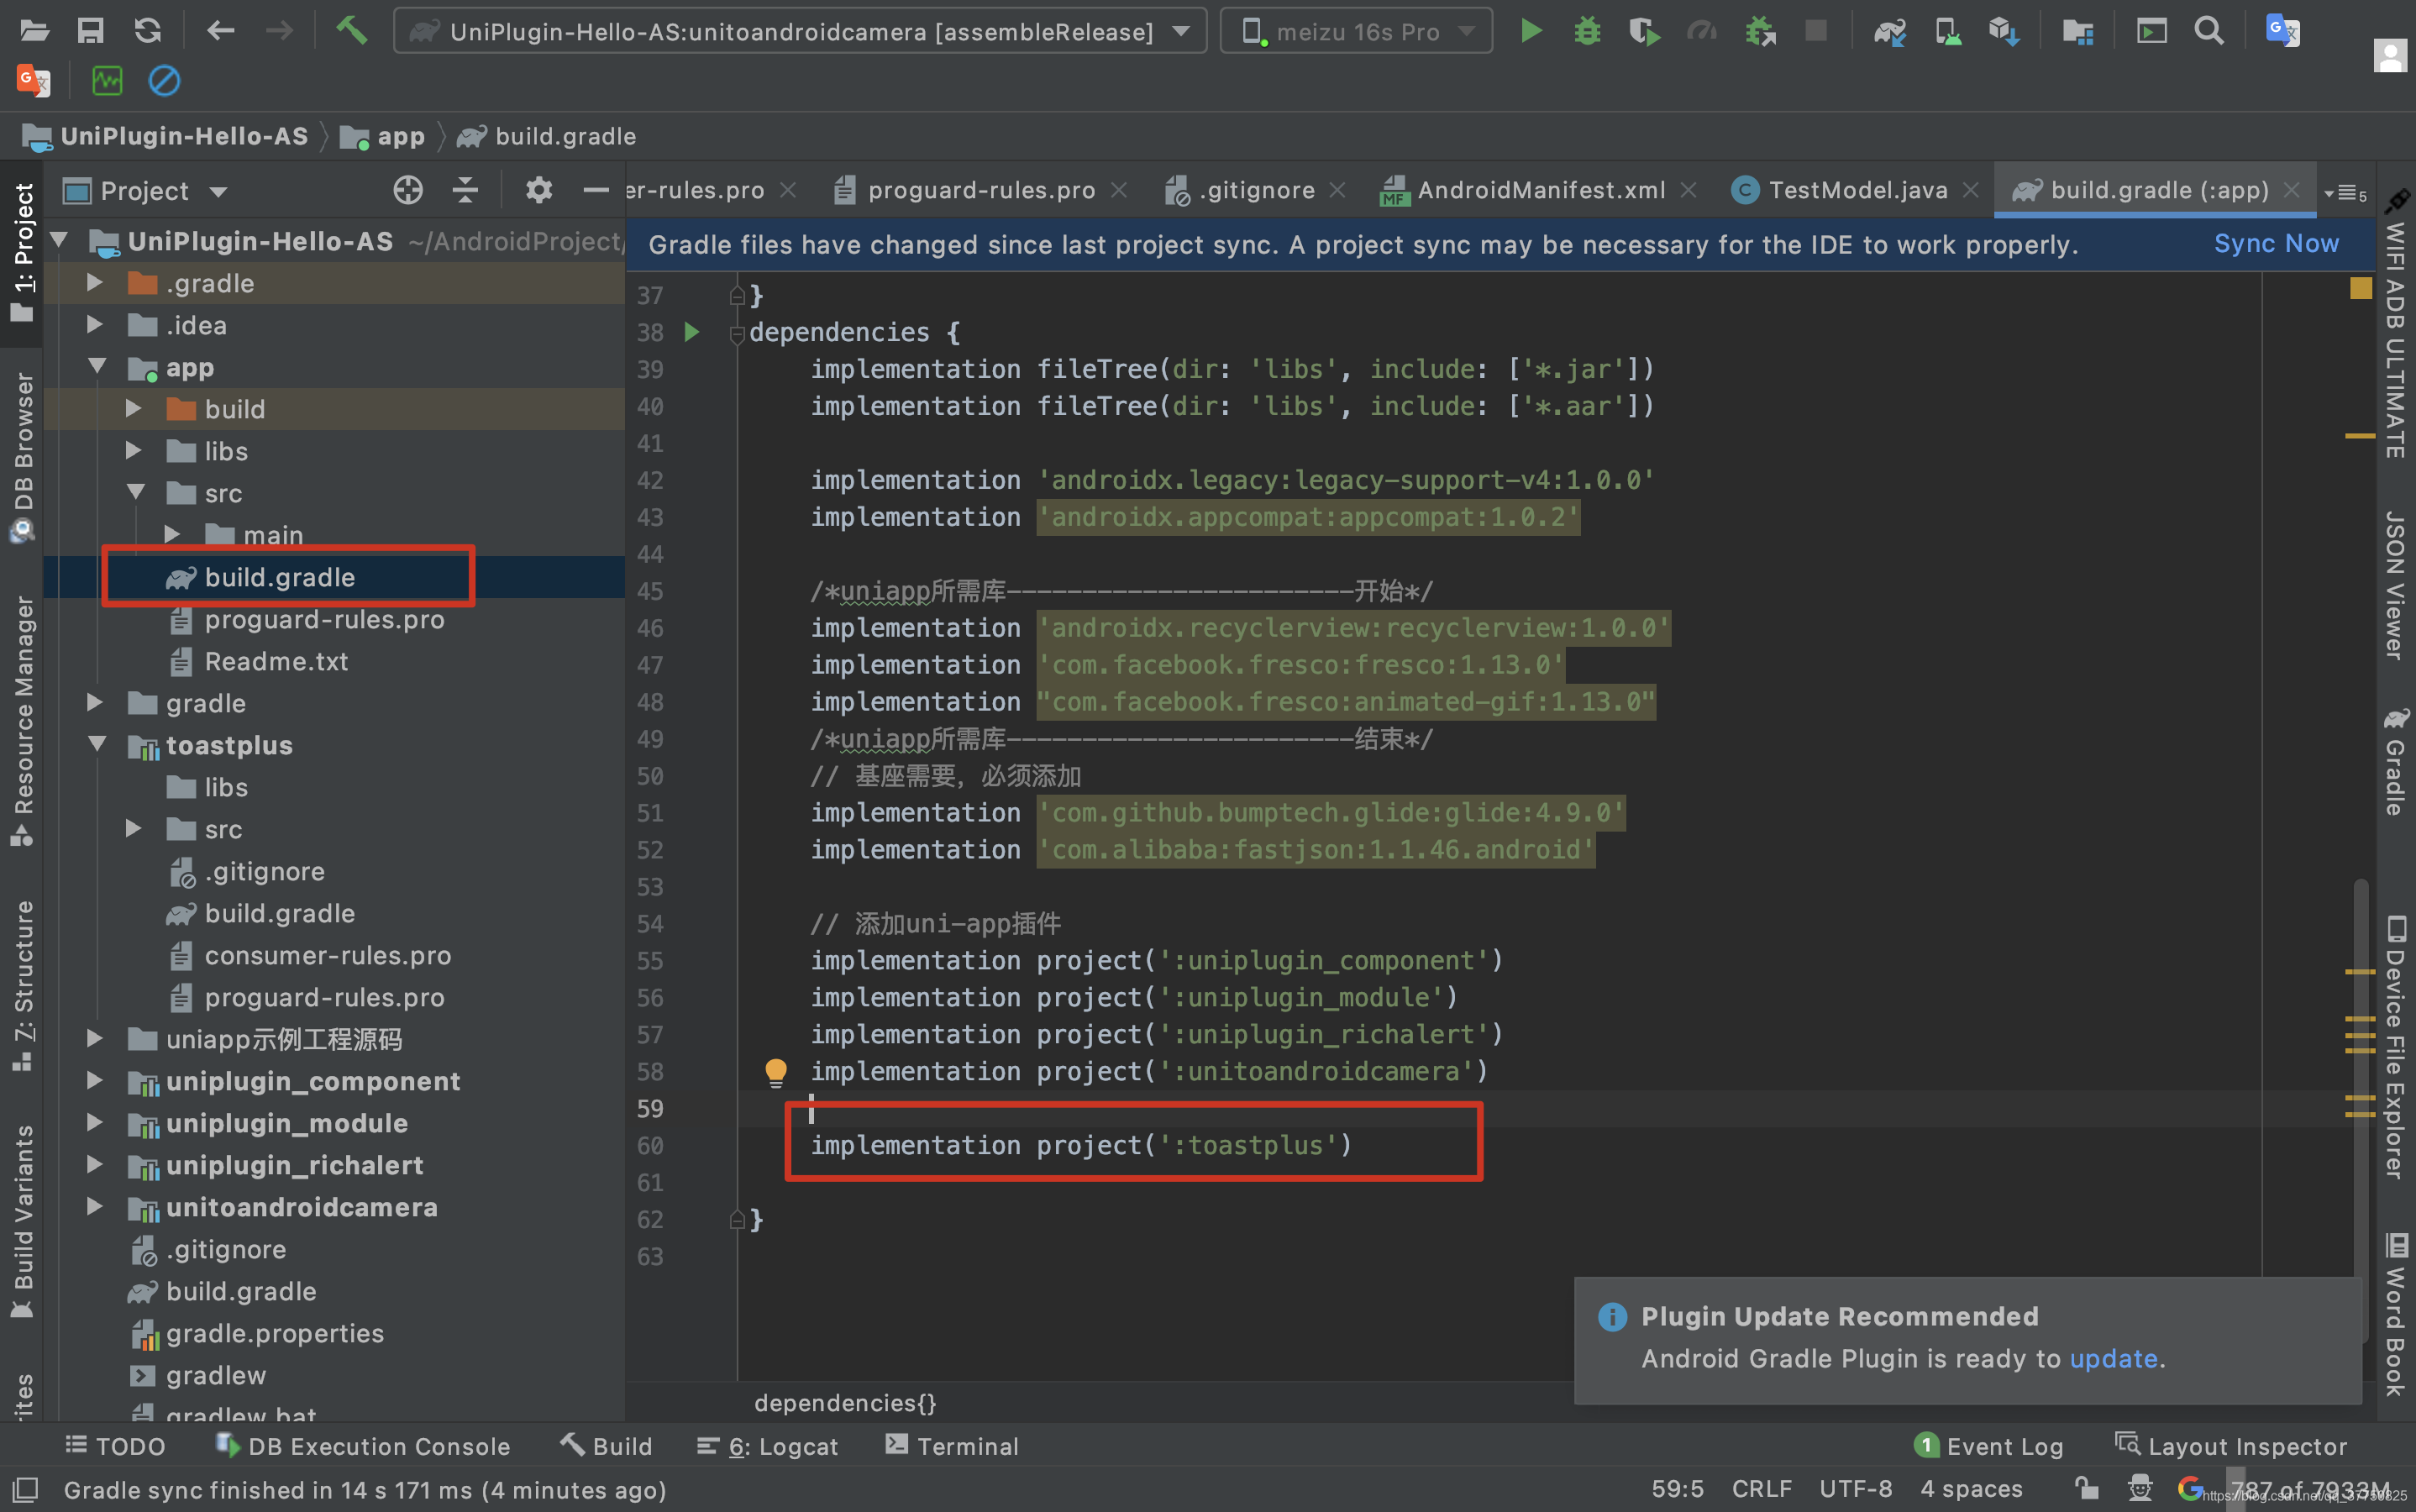Click the run gutter arrow on line 38

click(691, 331)
